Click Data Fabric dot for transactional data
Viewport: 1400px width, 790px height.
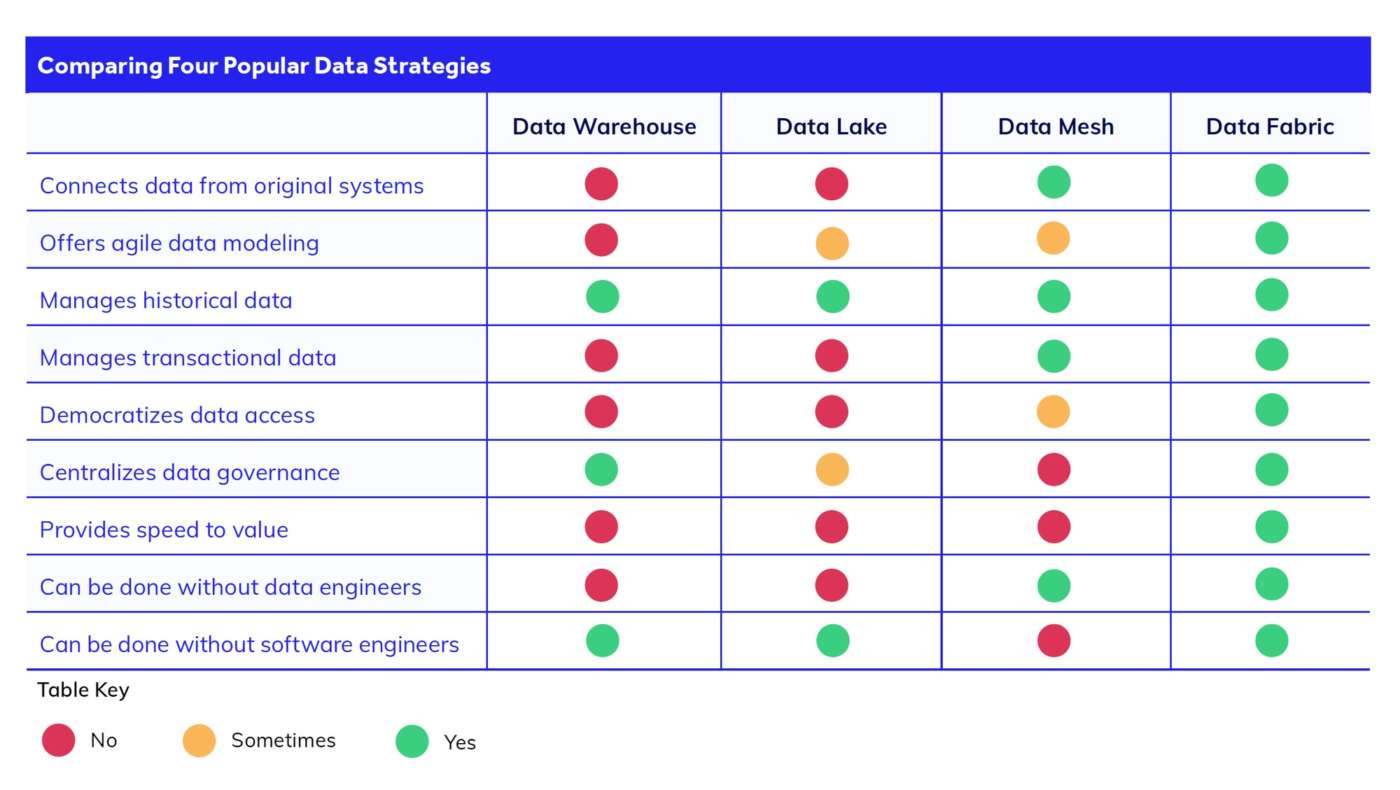1272,354
